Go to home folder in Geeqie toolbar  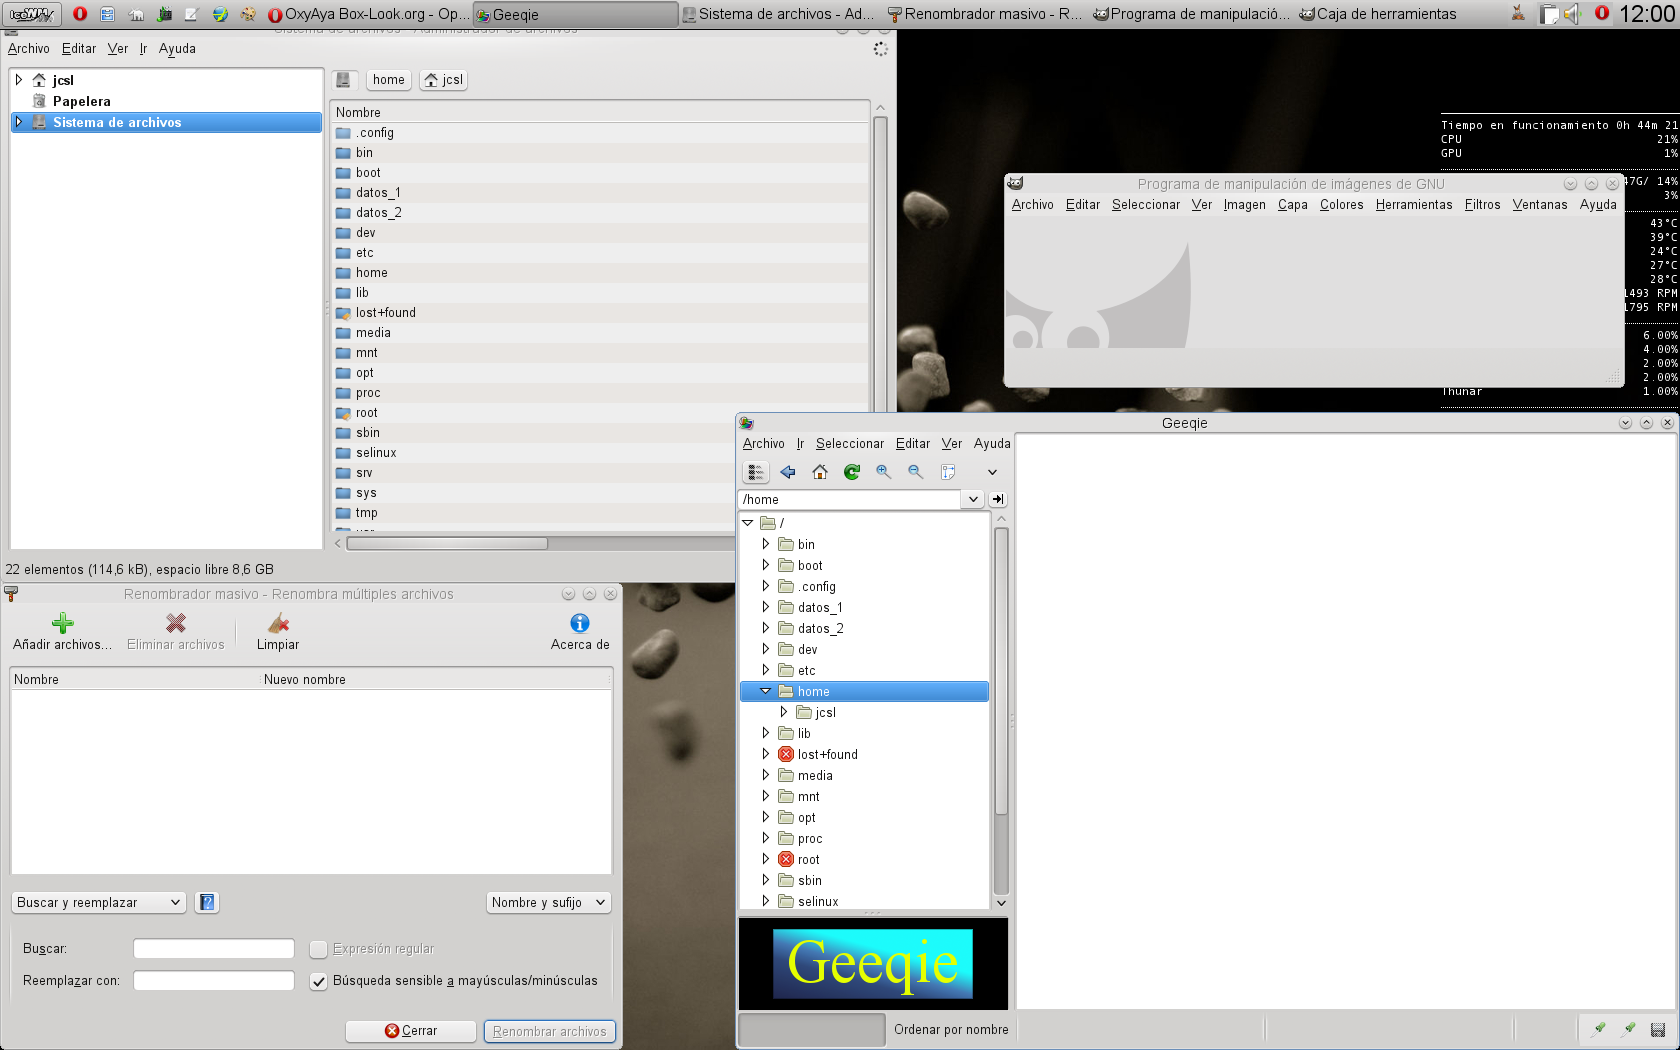click(x=820, y=472)
